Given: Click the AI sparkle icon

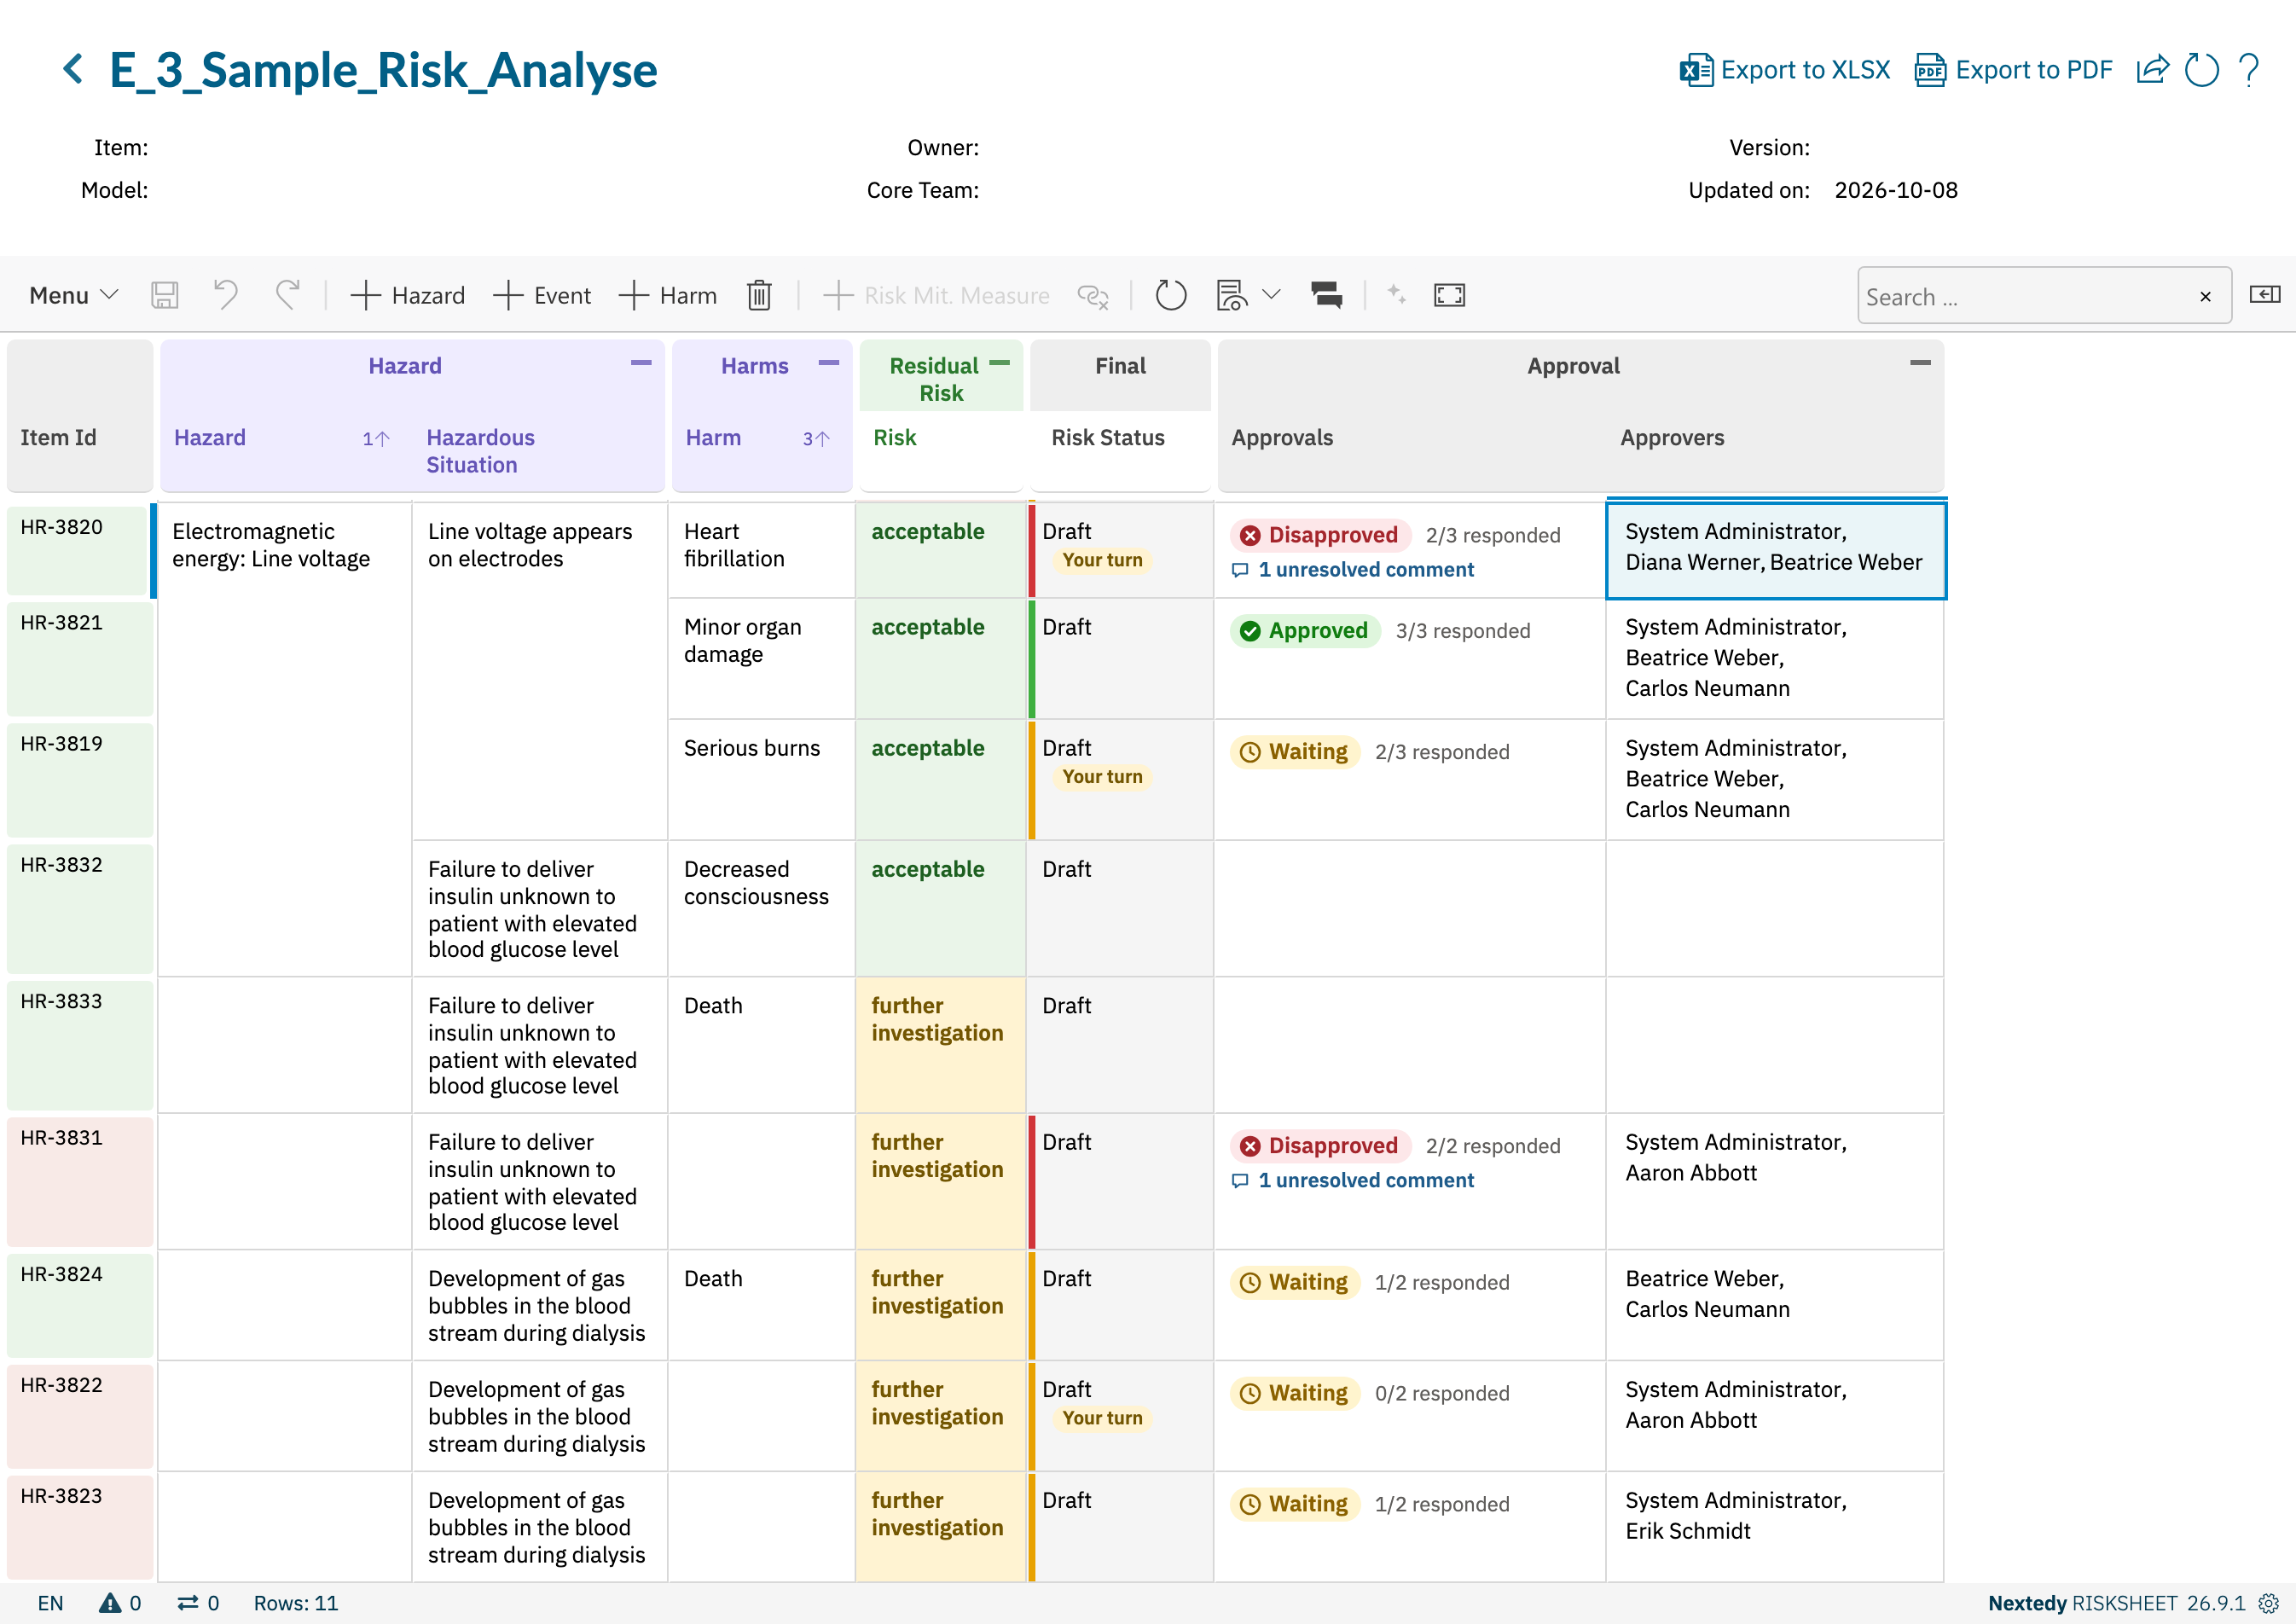Looking at the screenshot, I should 1397,294.
